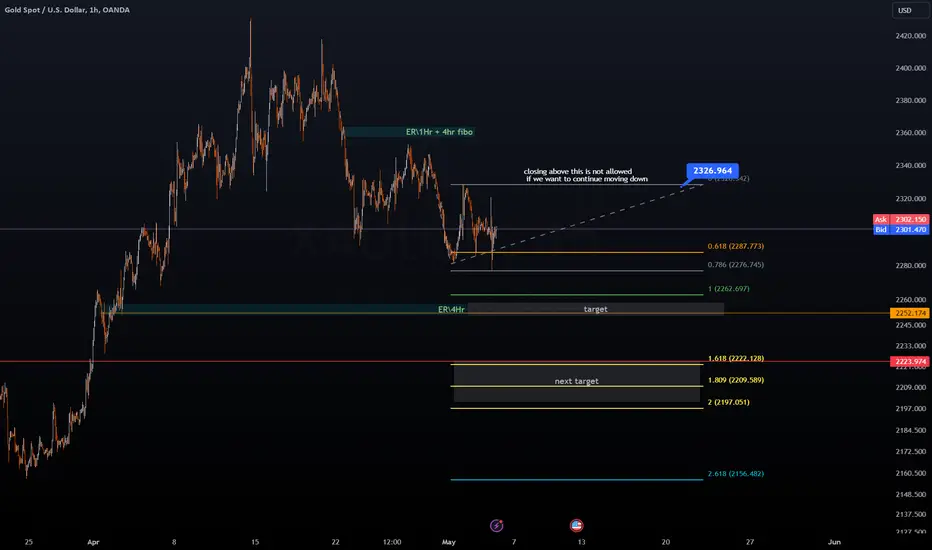The image size is (932, 550).
Task: Click the red 2223.974 price label
Action: pos(909,362)
